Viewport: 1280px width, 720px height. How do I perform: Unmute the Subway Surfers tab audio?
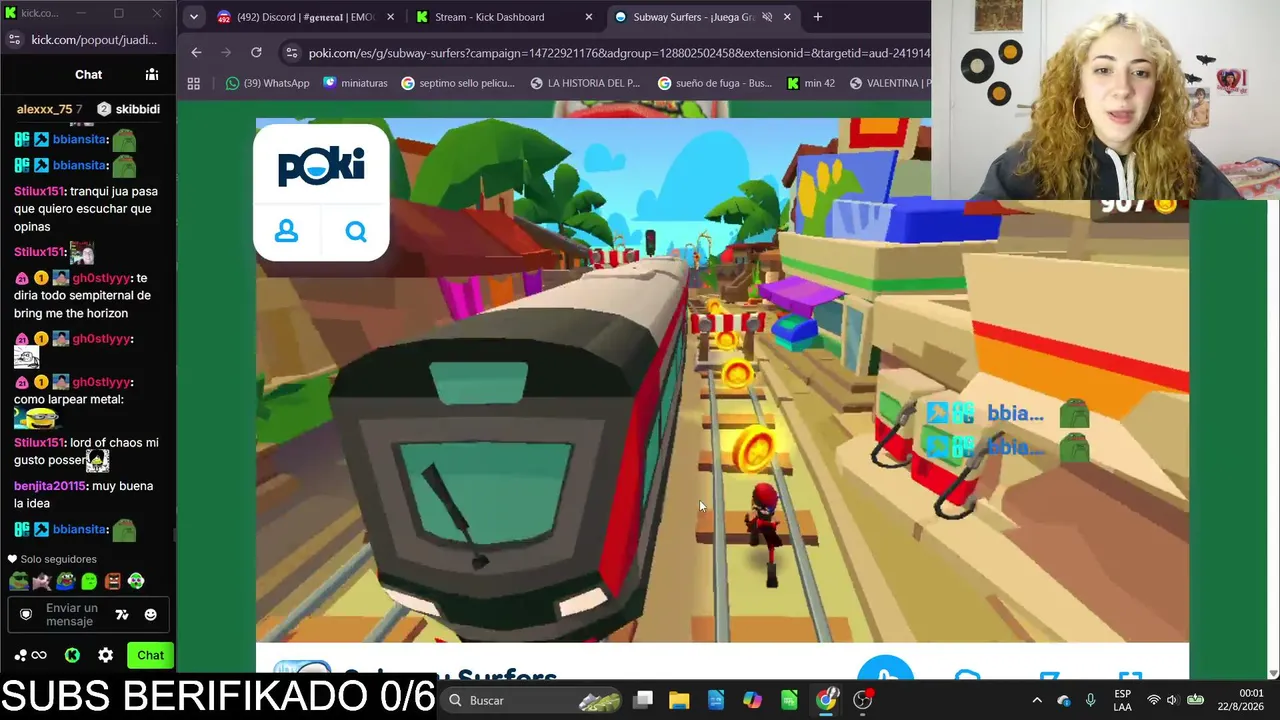tap(767, 17)
